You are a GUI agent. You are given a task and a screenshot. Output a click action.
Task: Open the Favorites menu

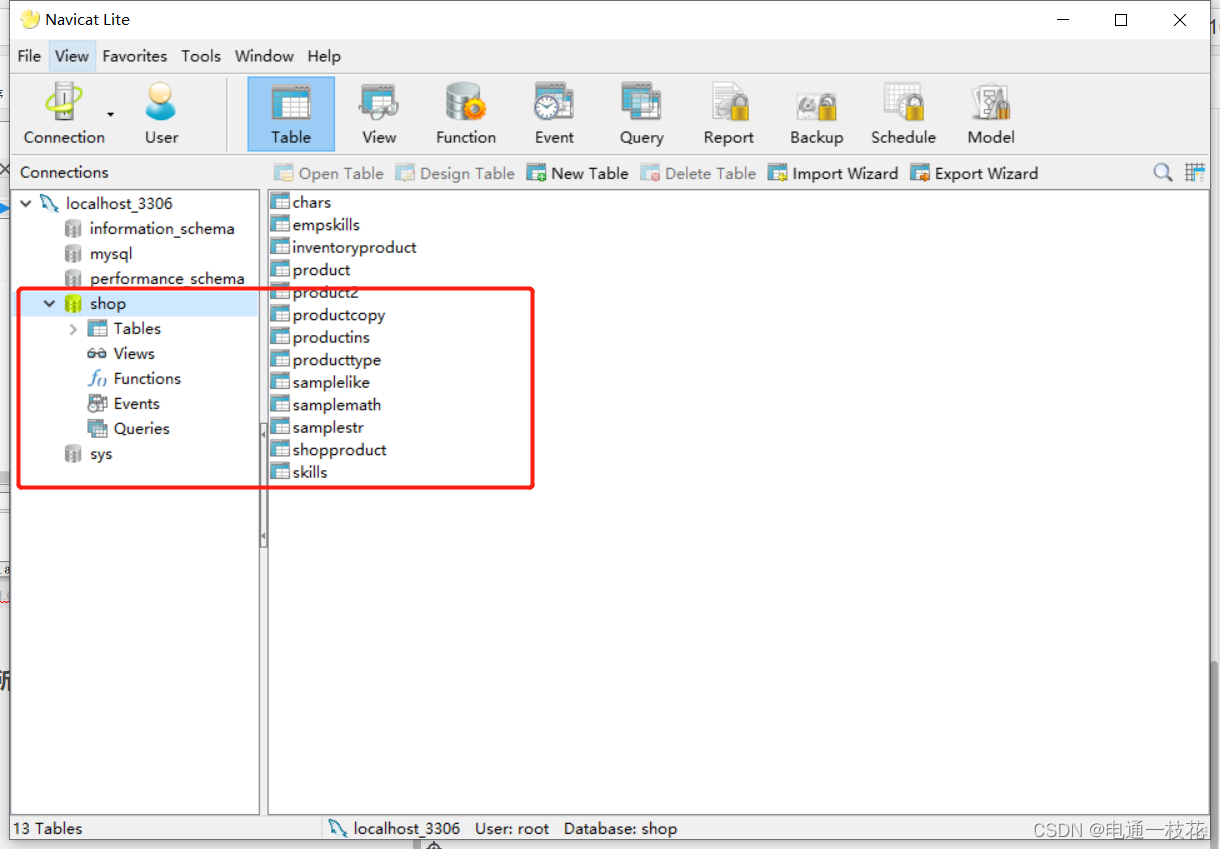pyautogui.click(x=135, y=56)
